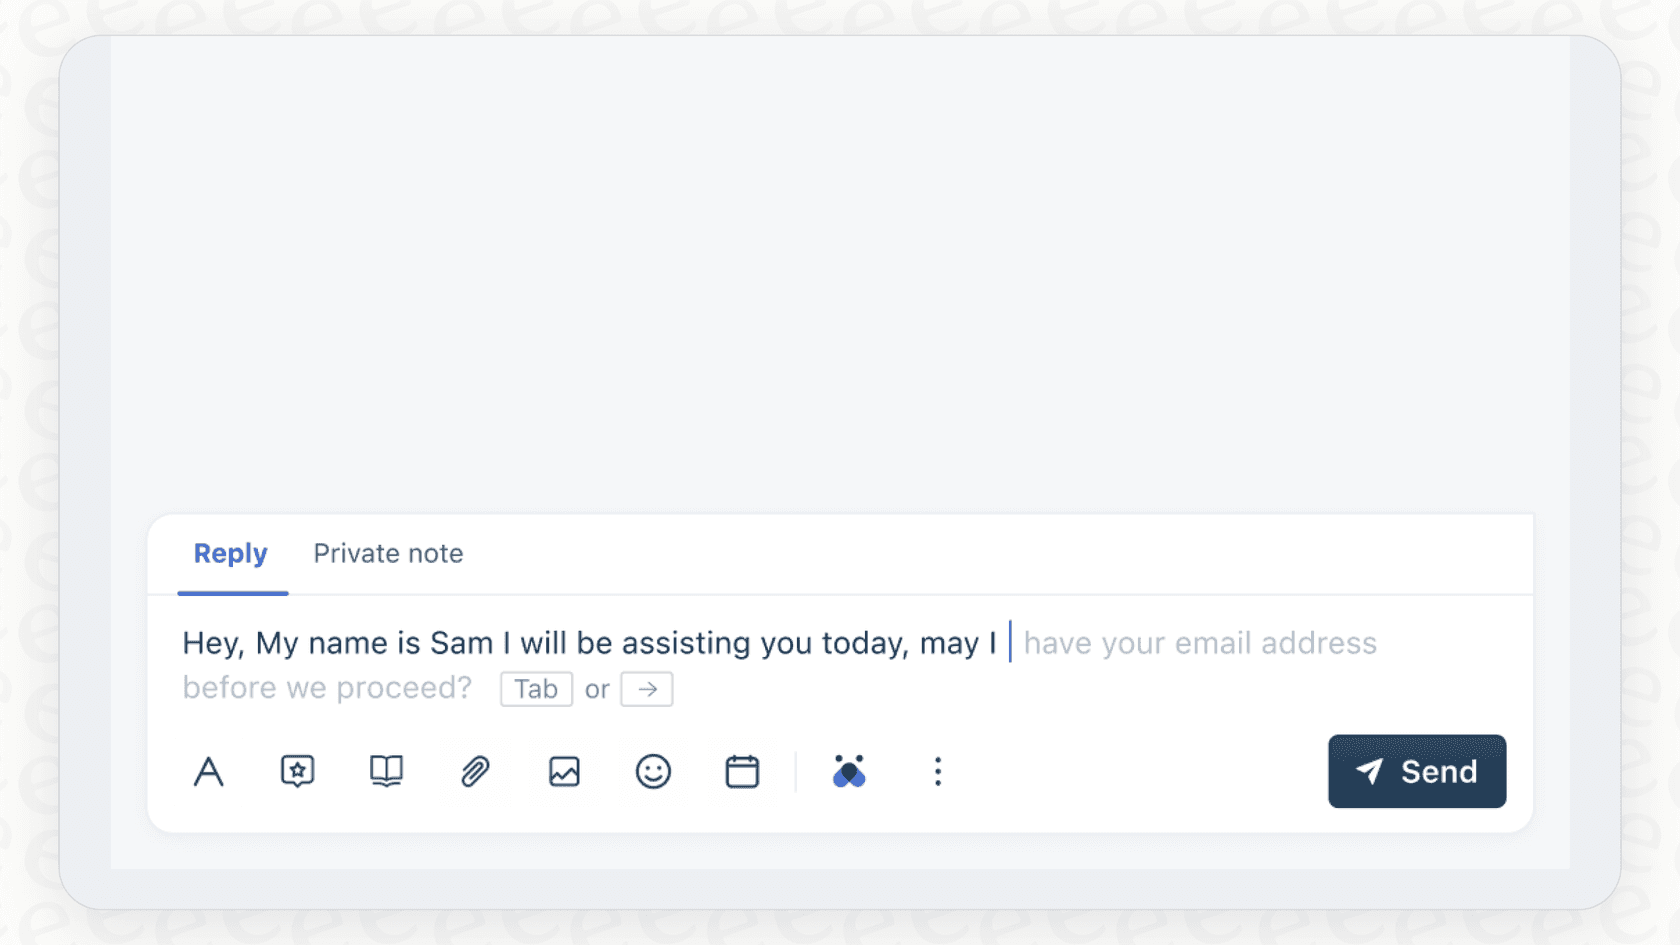Open the emoji picker
Viewport: 1680px width, 945px height.
(652, 771)
